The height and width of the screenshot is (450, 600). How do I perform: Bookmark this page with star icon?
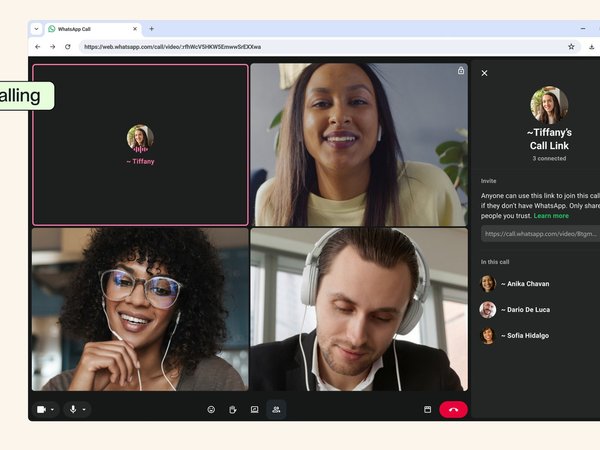tap(571, 47)
